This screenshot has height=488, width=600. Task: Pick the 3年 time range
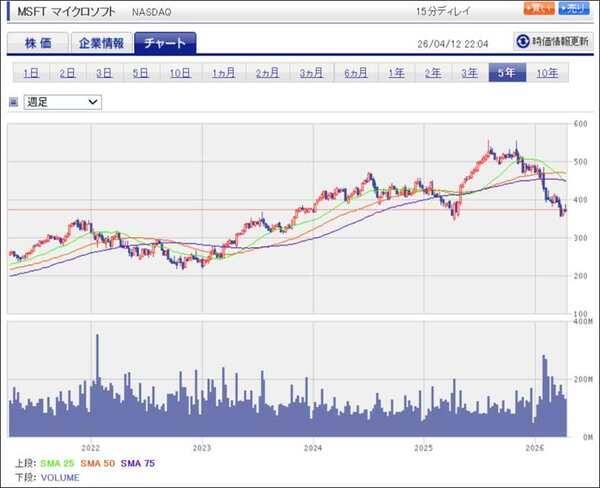[469, 72]
